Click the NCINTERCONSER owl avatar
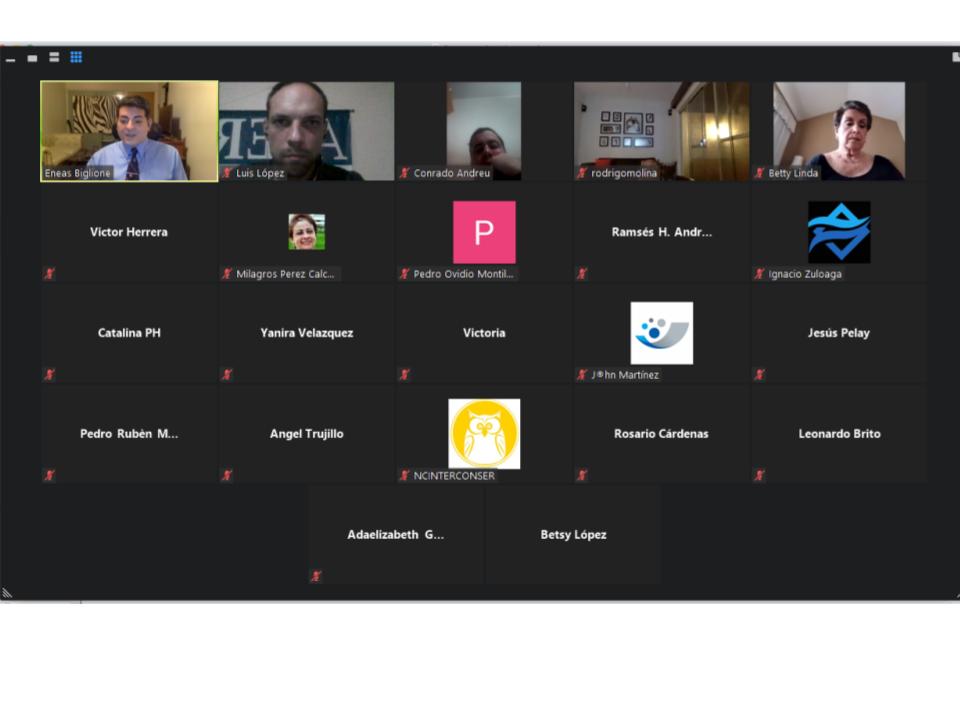The image size is (960, 720). (484, 433)
